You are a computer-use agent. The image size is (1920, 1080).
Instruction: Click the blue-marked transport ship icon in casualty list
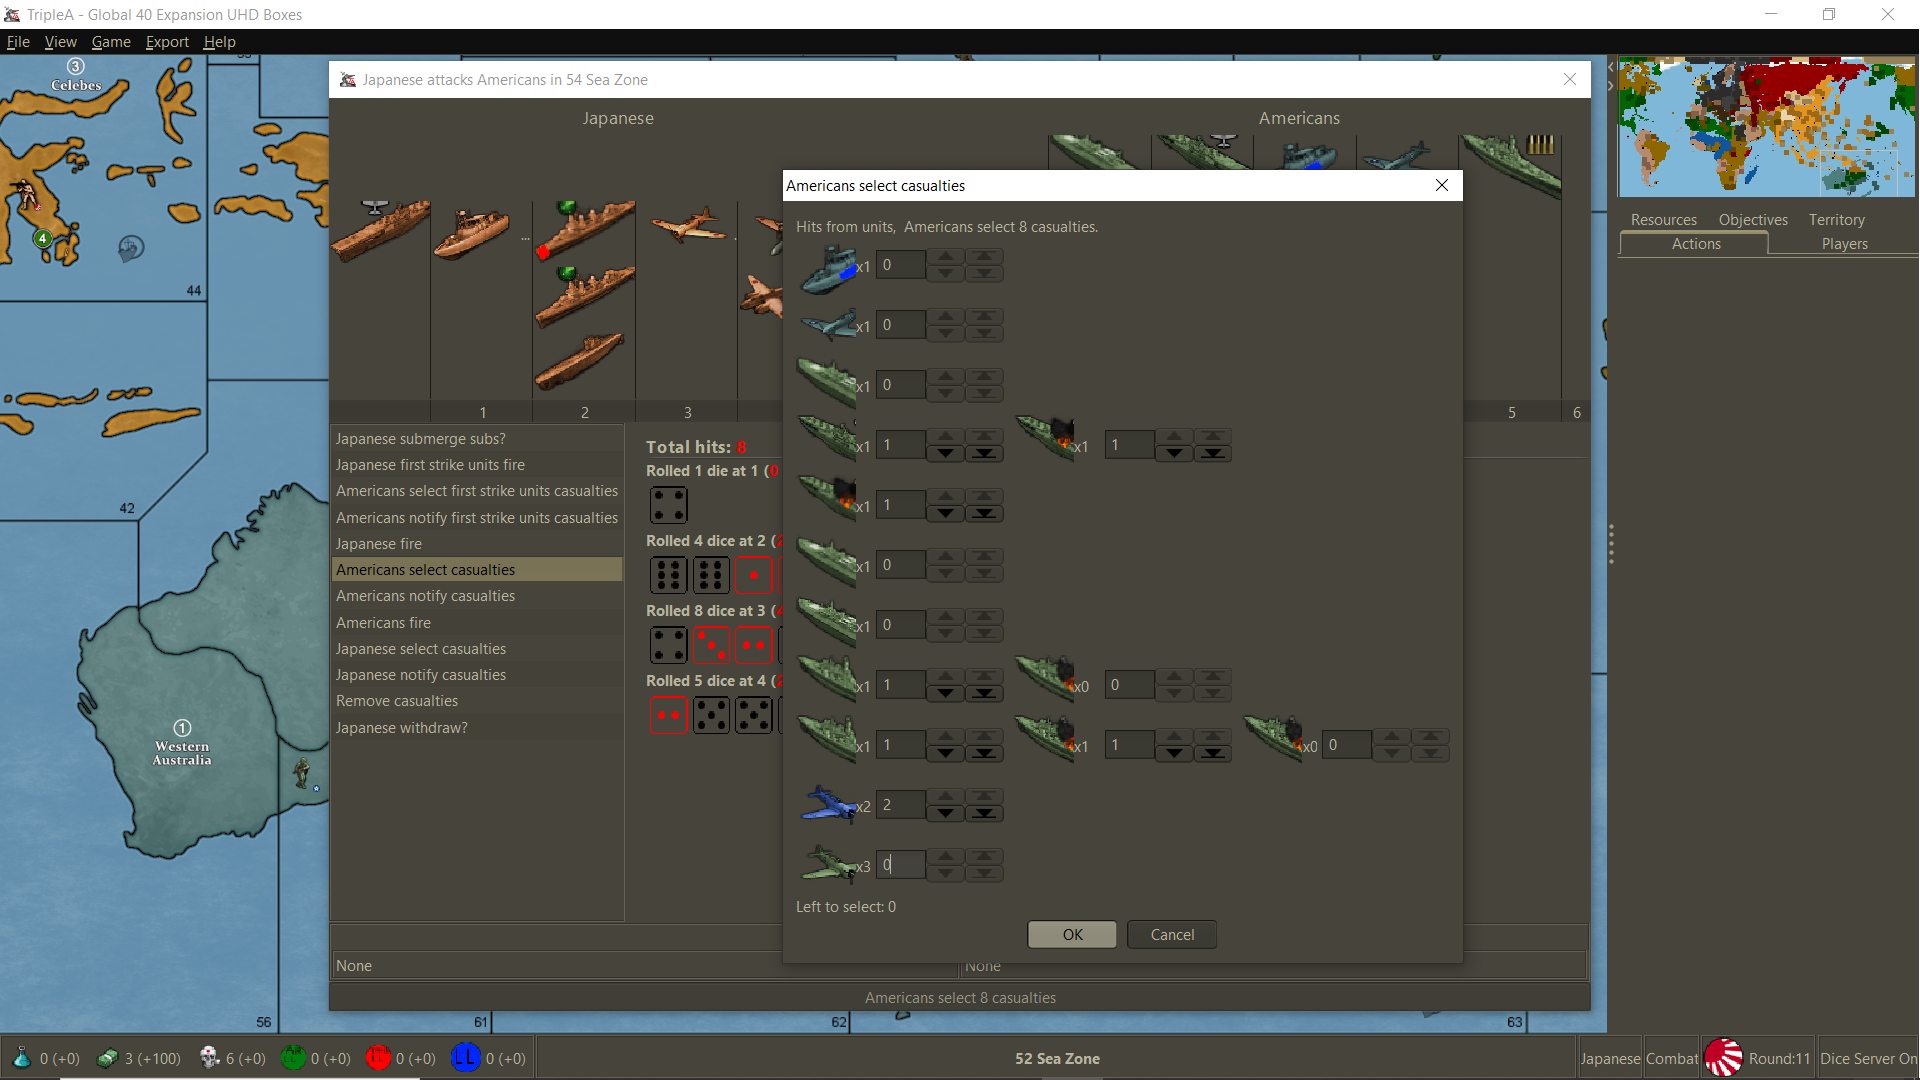[828, 269]
